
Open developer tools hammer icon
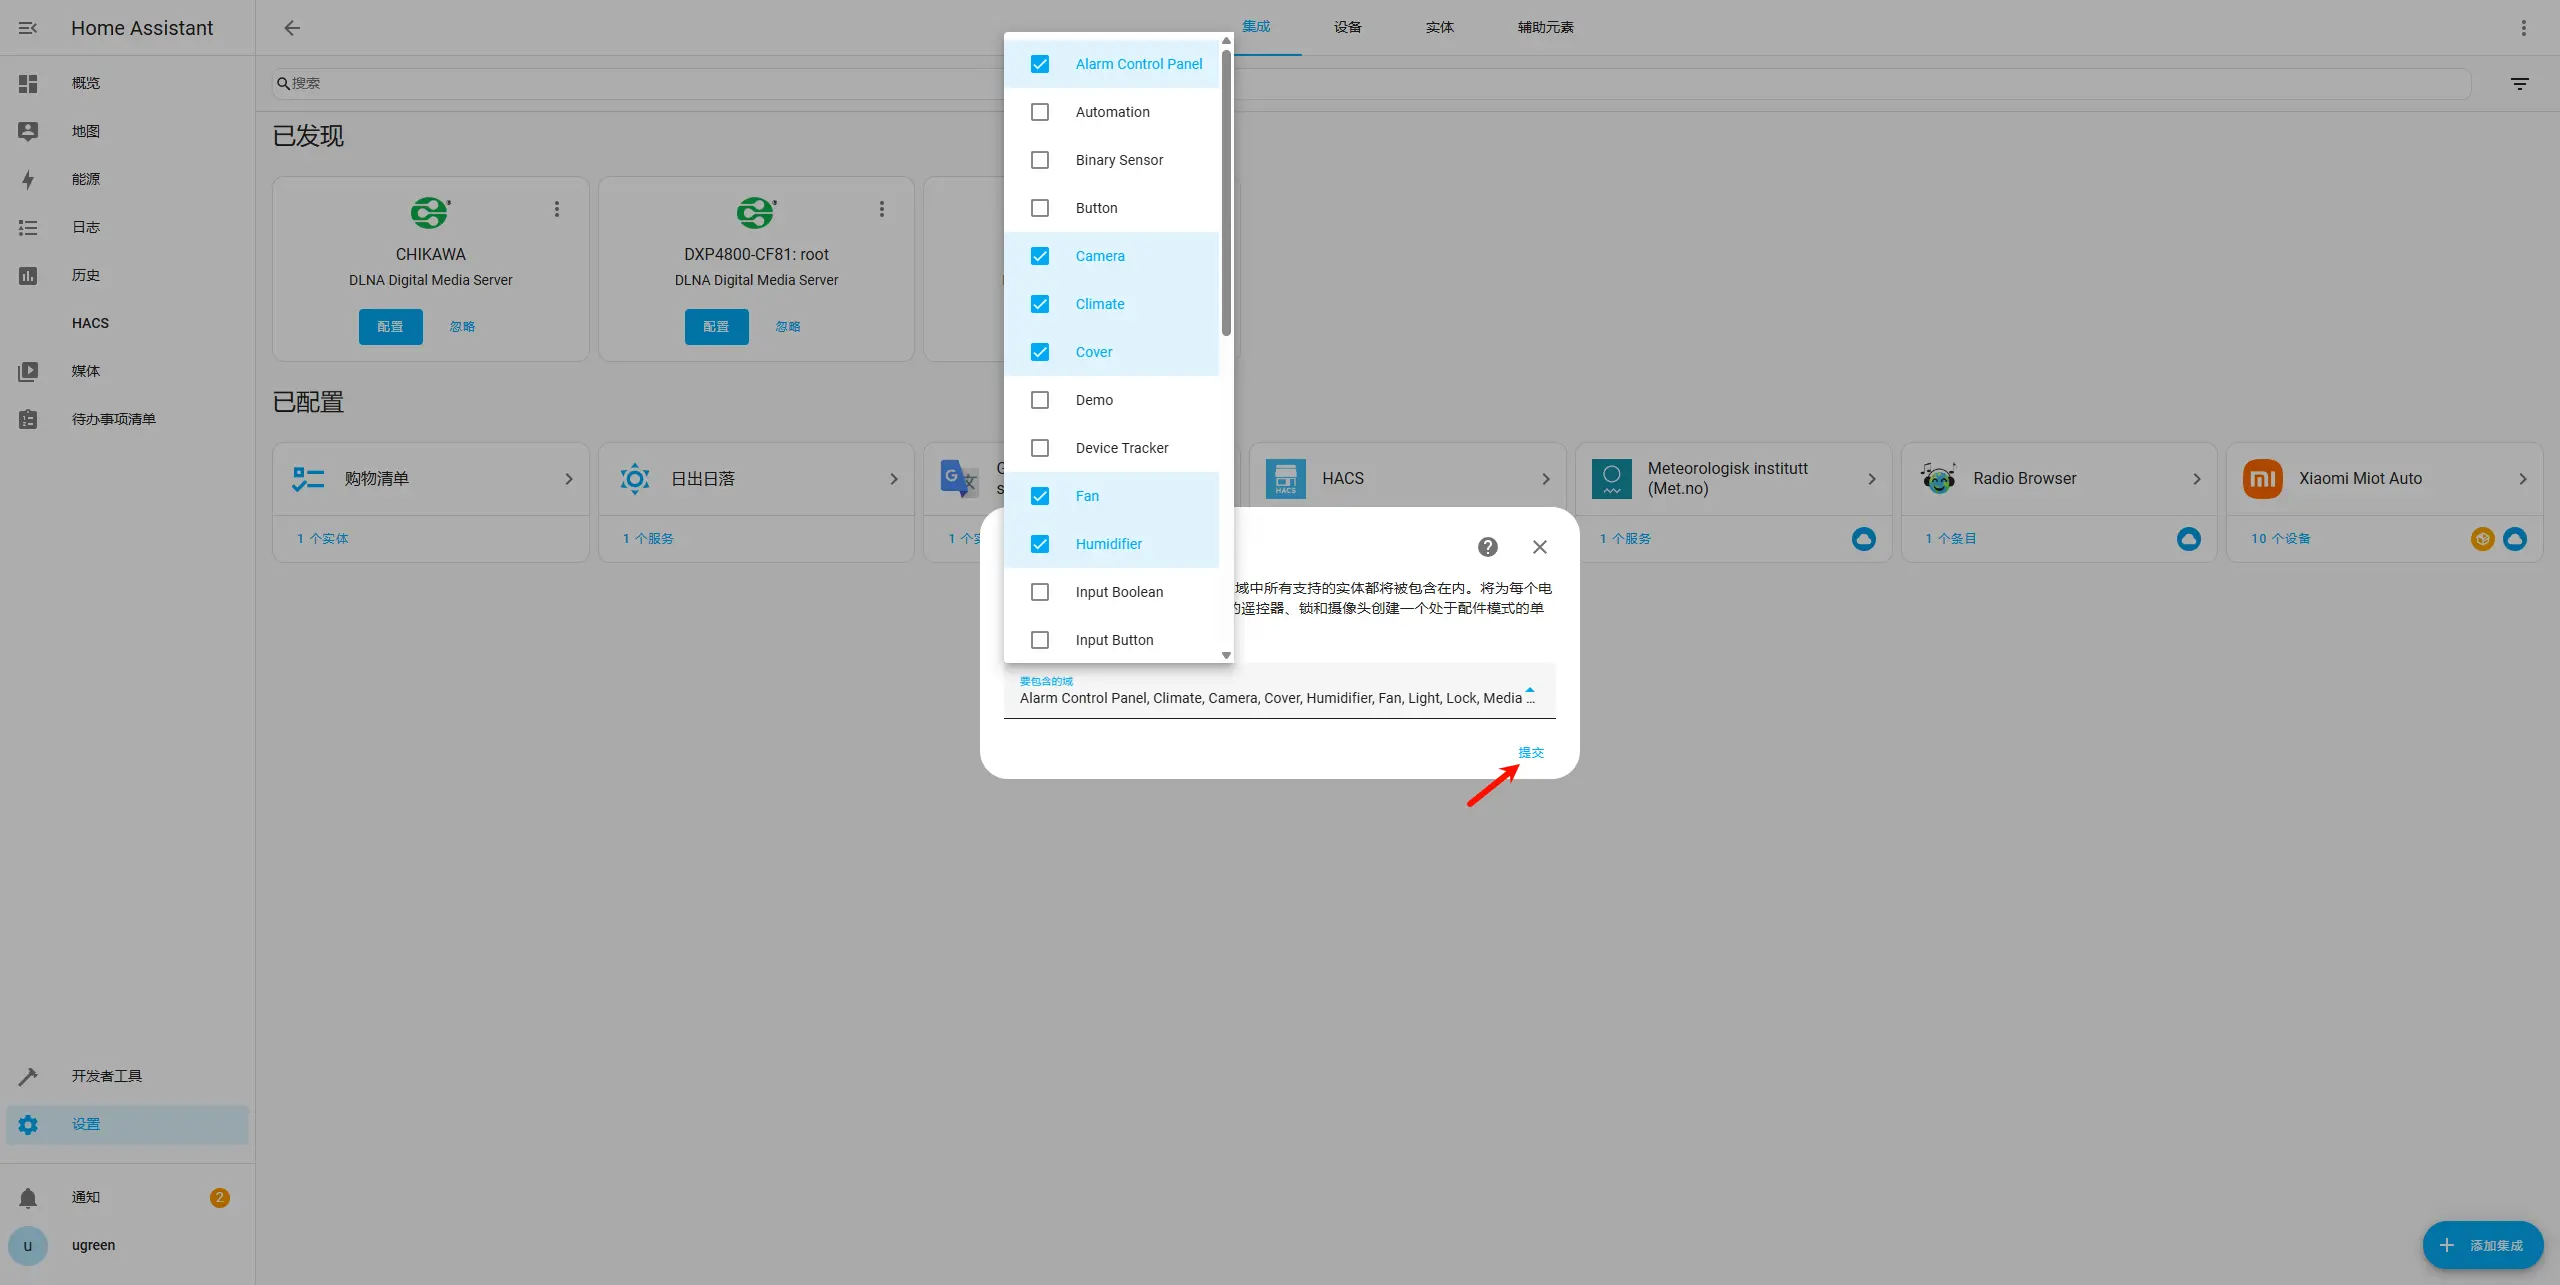28,1076
